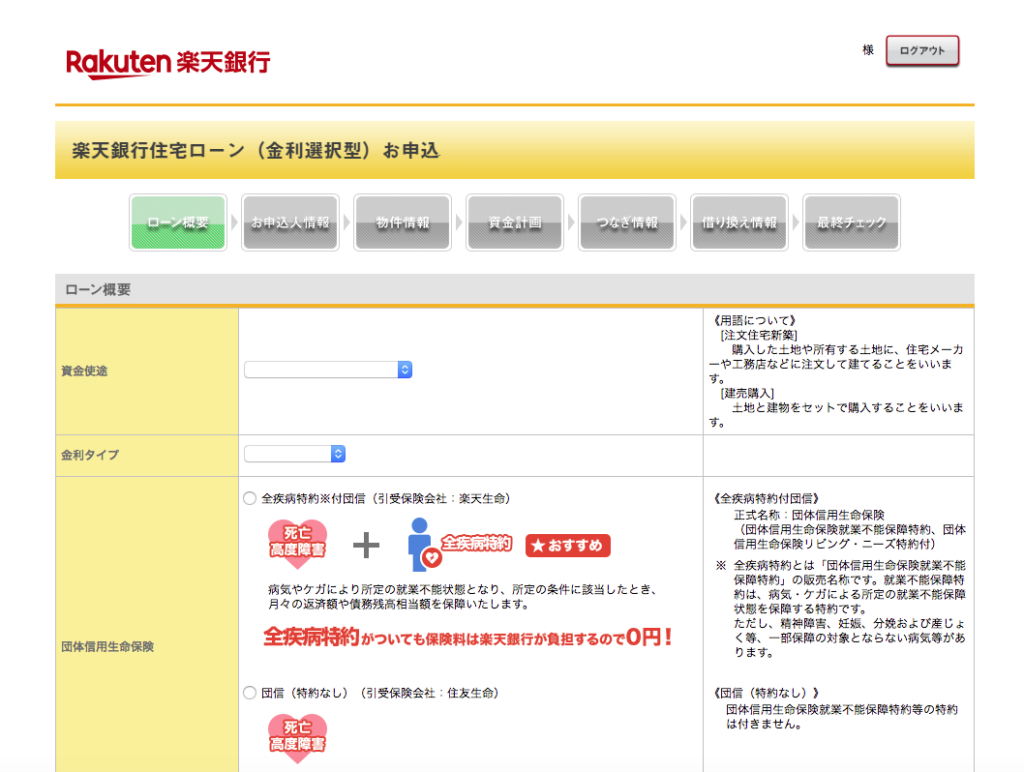Screen dimensions: 1024x772
Task: Select the ローン概要 step tab
Action: [178, 223]
